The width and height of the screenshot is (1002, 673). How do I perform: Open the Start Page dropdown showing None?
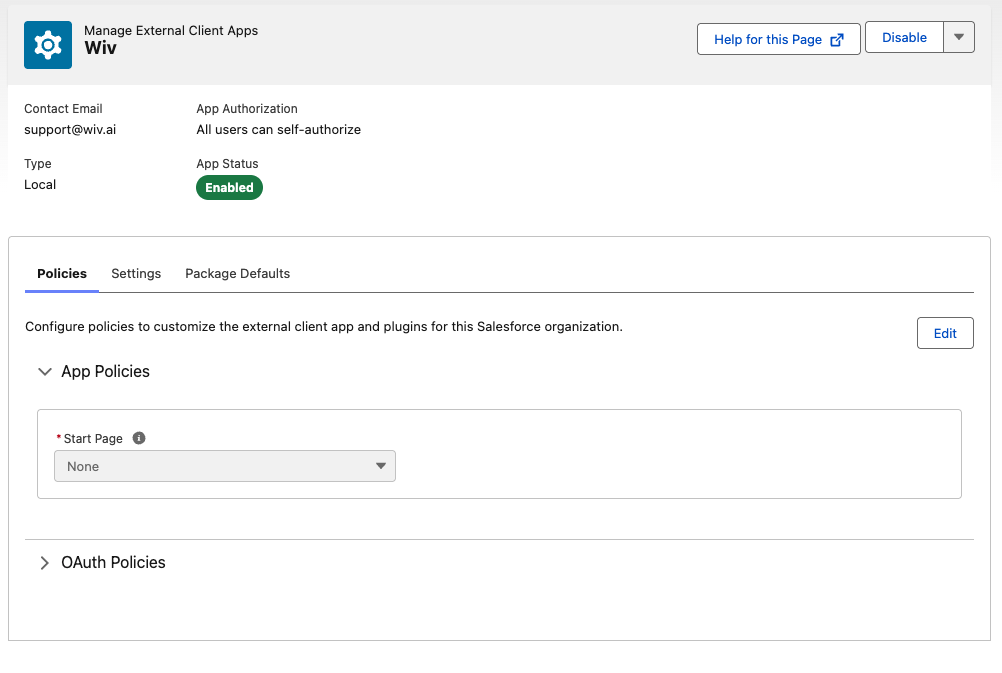click(x=225, y=466)
